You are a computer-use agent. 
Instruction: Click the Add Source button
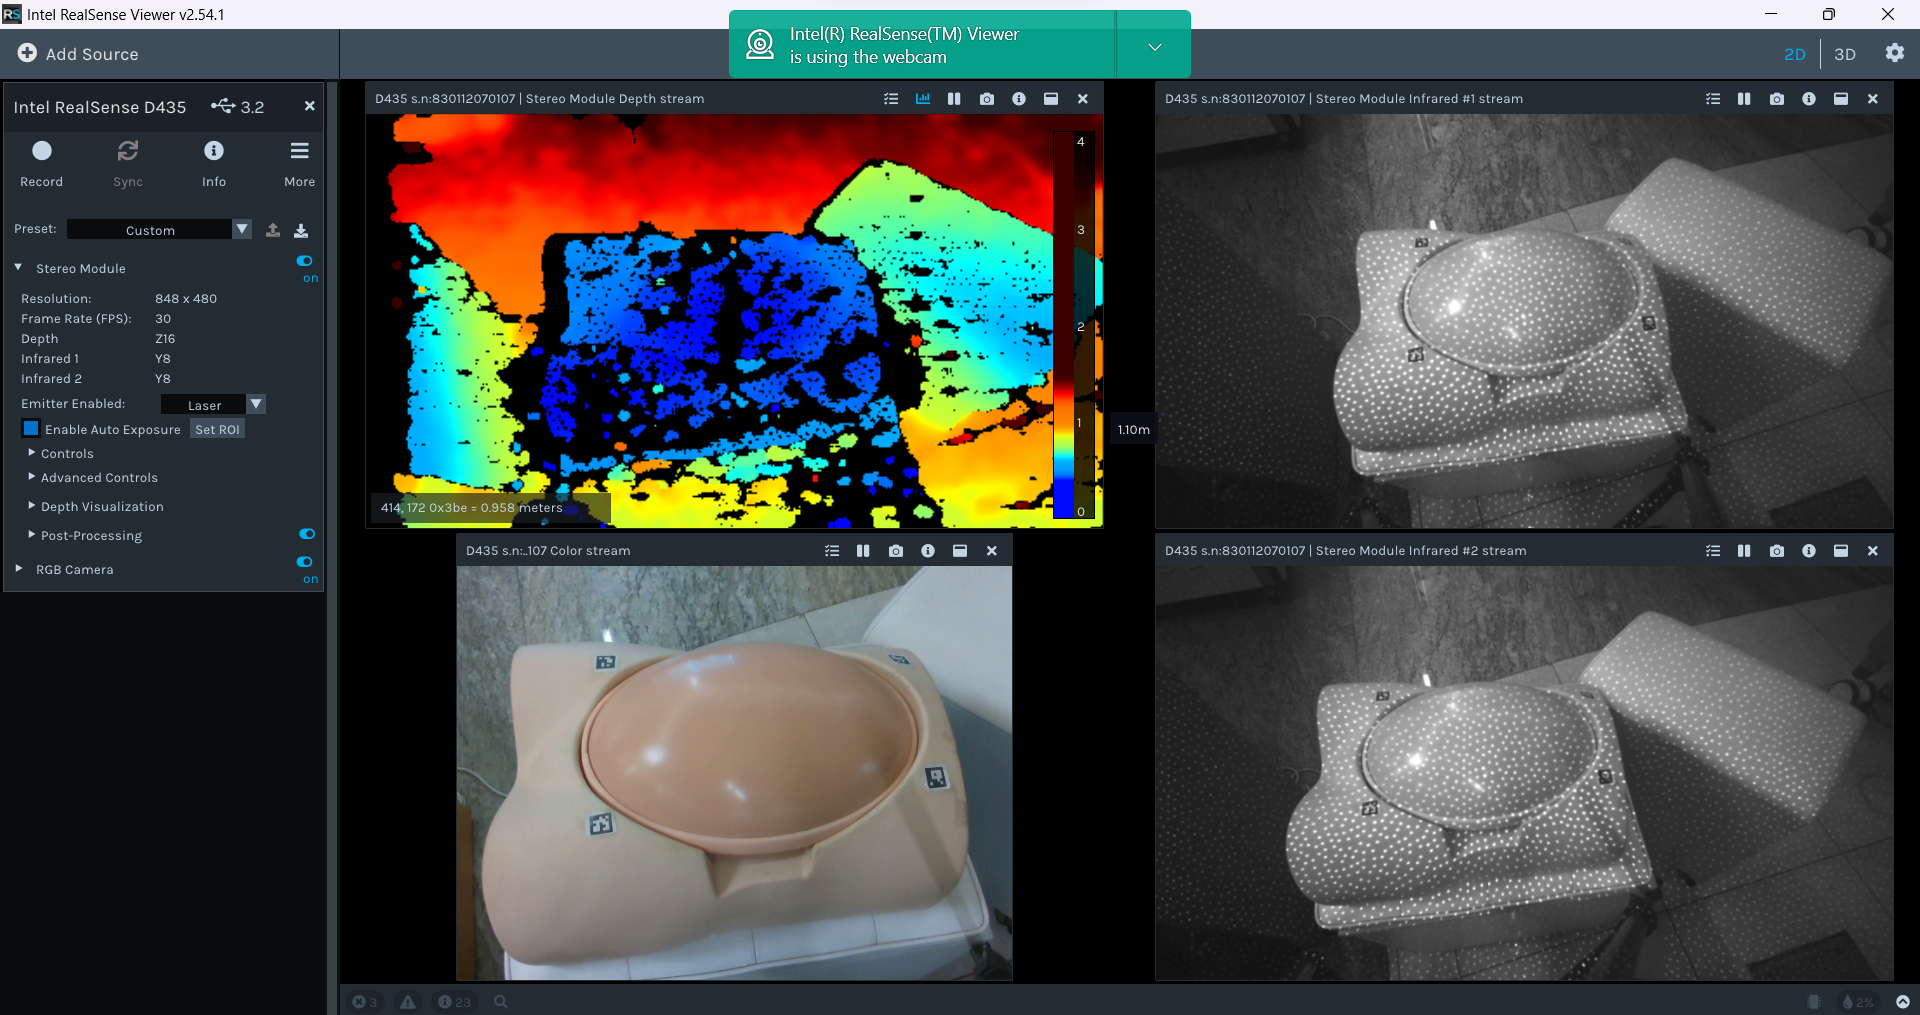[78, 54]
